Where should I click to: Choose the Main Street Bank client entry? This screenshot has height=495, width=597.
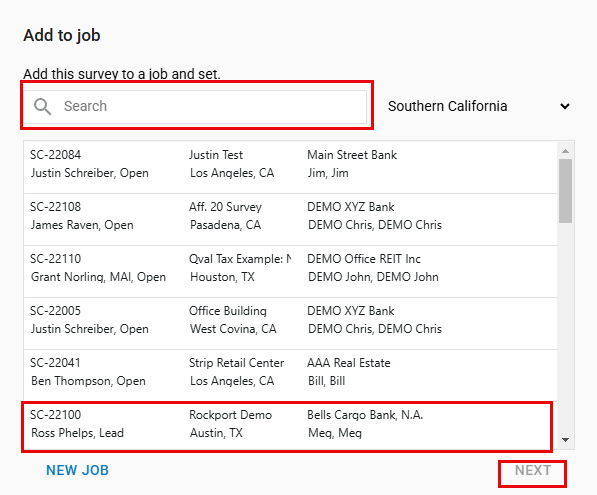tap(352, 155)
